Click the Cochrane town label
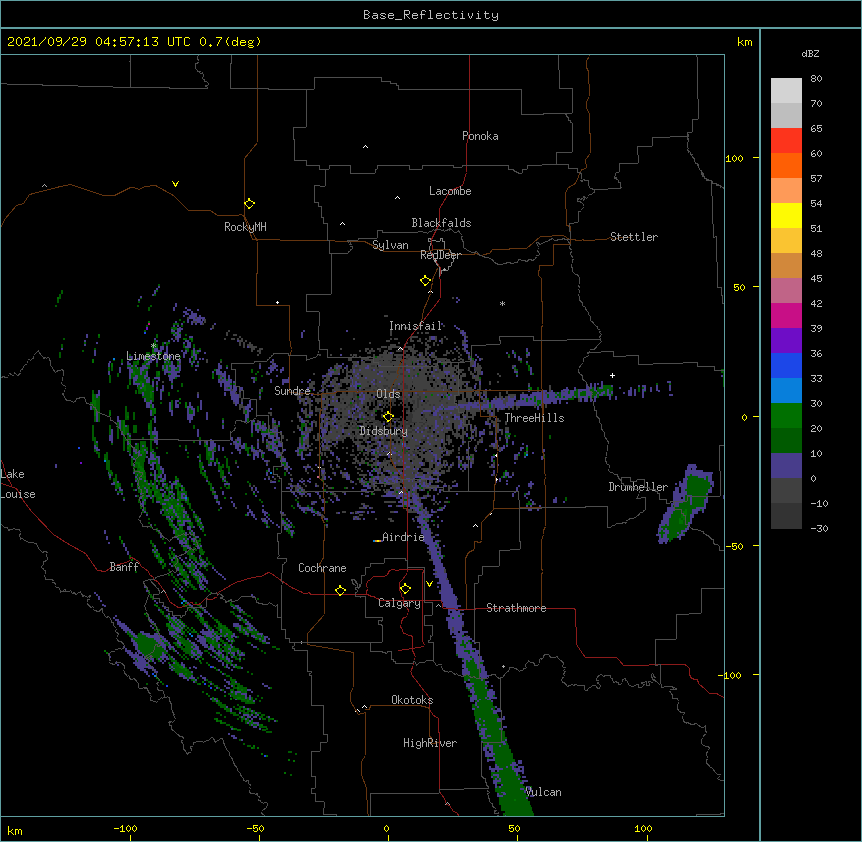 [322, 568]
